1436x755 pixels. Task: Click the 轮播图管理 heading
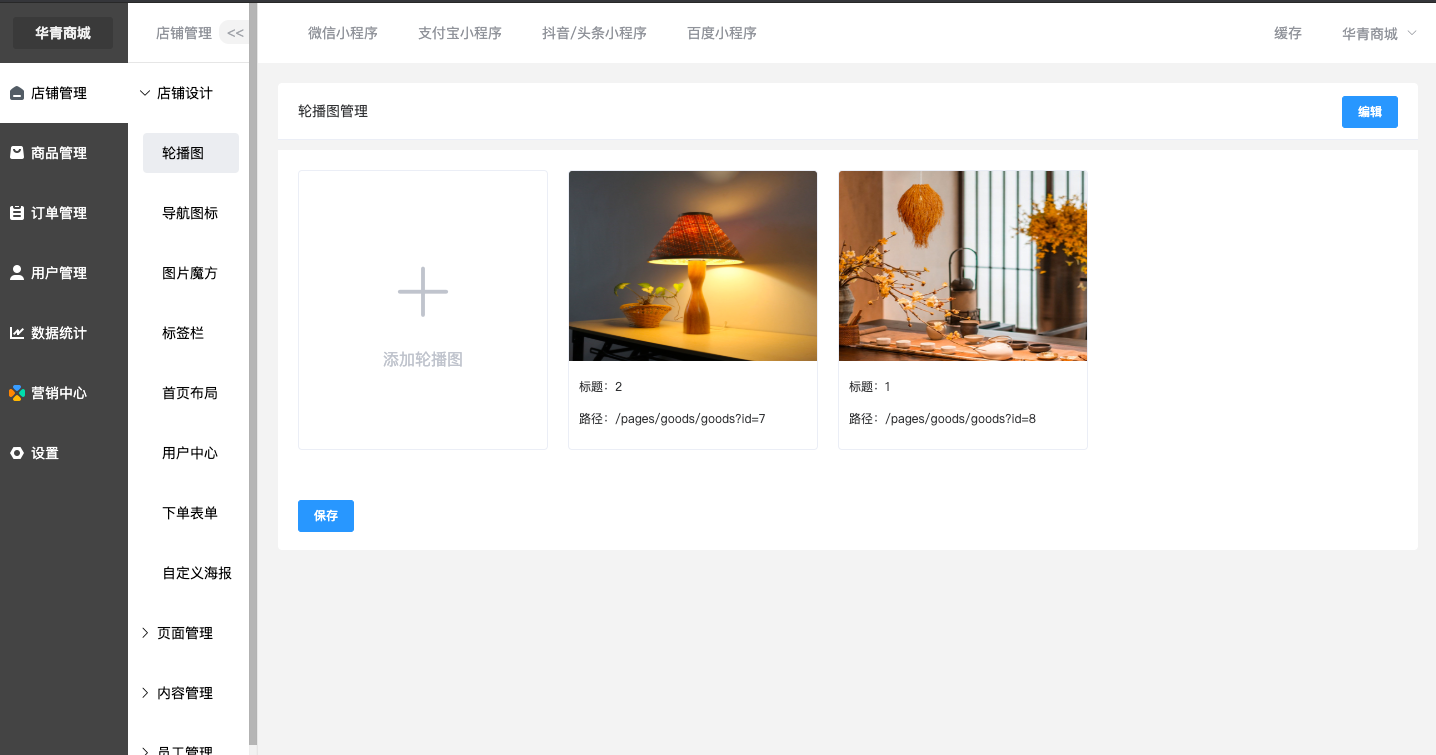(x=333, y=111)
